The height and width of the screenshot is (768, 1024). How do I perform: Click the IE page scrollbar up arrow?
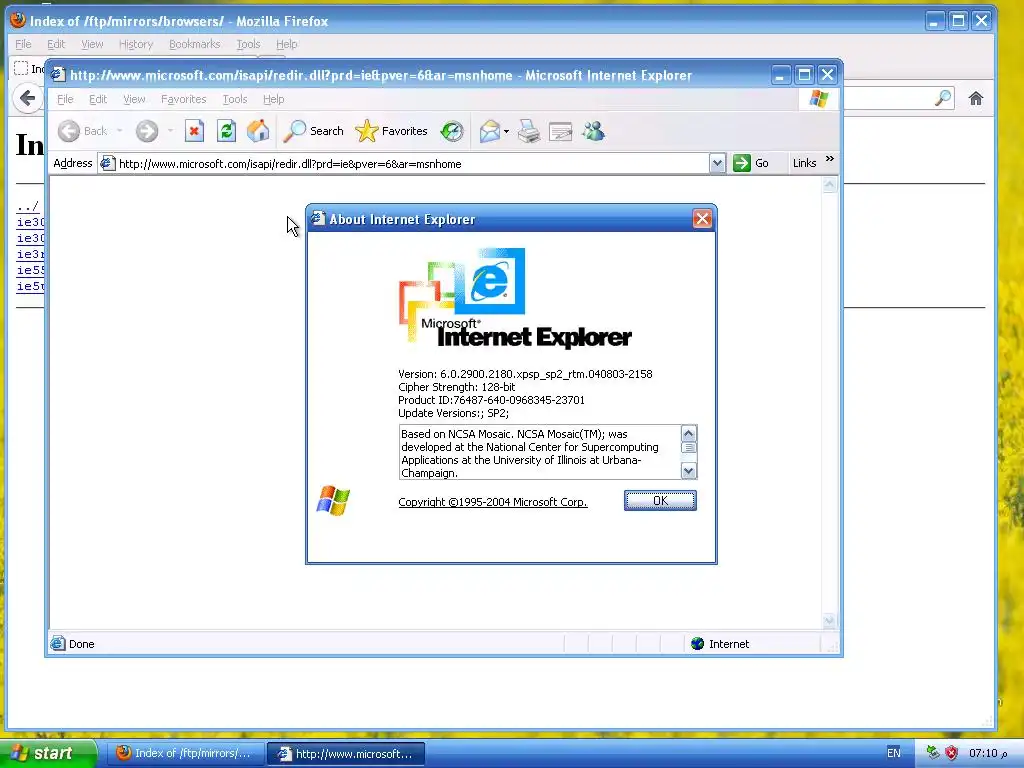click(829, 185)
